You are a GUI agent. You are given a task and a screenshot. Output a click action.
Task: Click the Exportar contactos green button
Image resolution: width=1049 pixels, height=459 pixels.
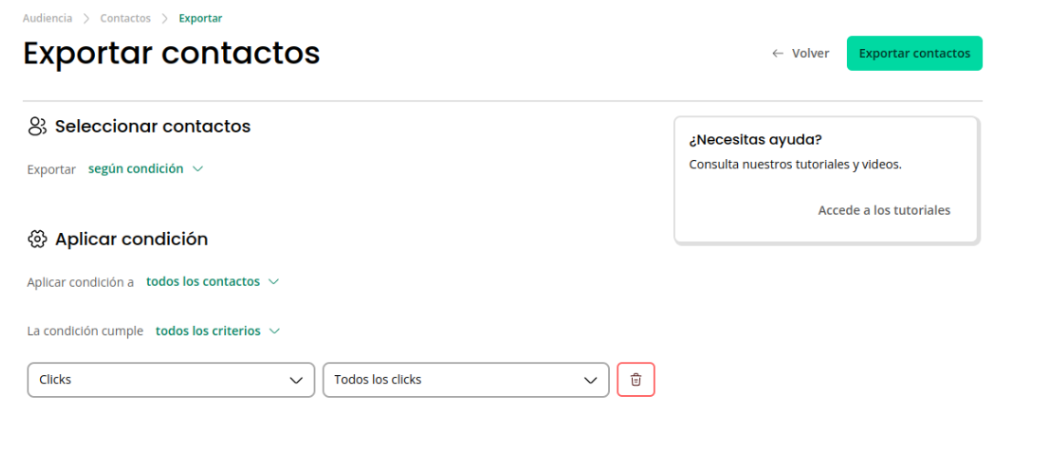(x=915, y=54)
